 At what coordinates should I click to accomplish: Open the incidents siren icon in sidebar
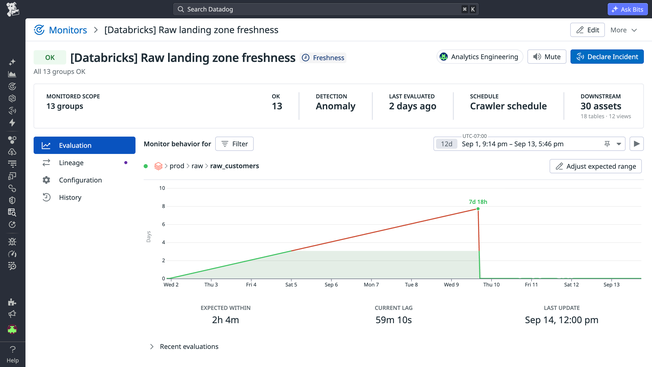pos(12,111)
